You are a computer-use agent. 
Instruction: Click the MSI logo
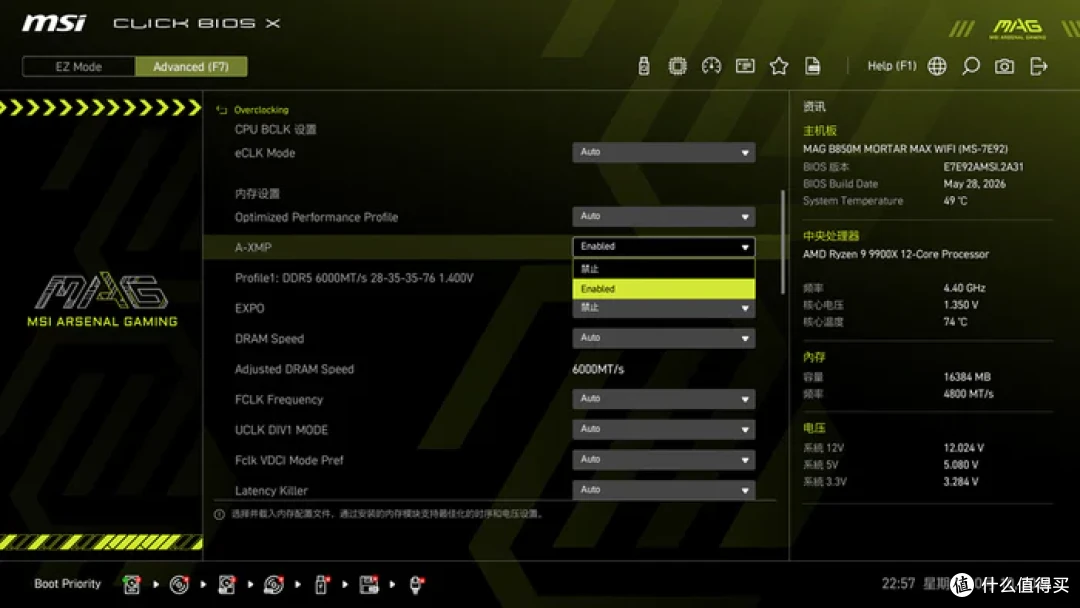(54, 23)
